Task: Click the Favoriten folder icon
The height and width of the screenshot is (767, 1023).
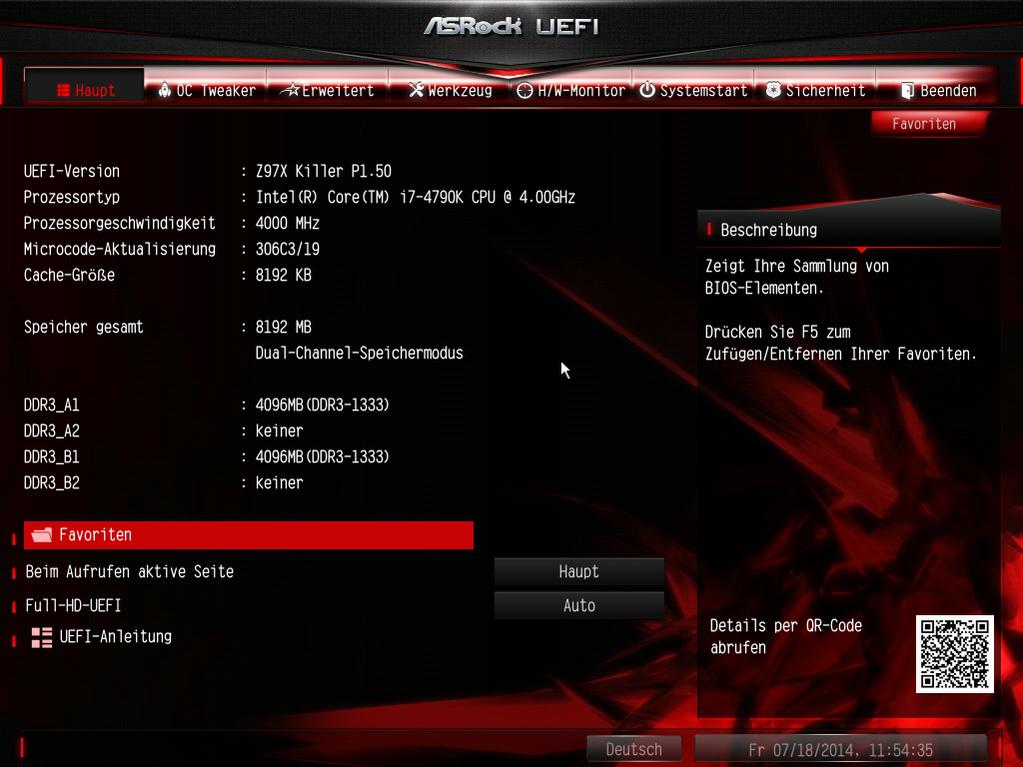Action: 42,535
